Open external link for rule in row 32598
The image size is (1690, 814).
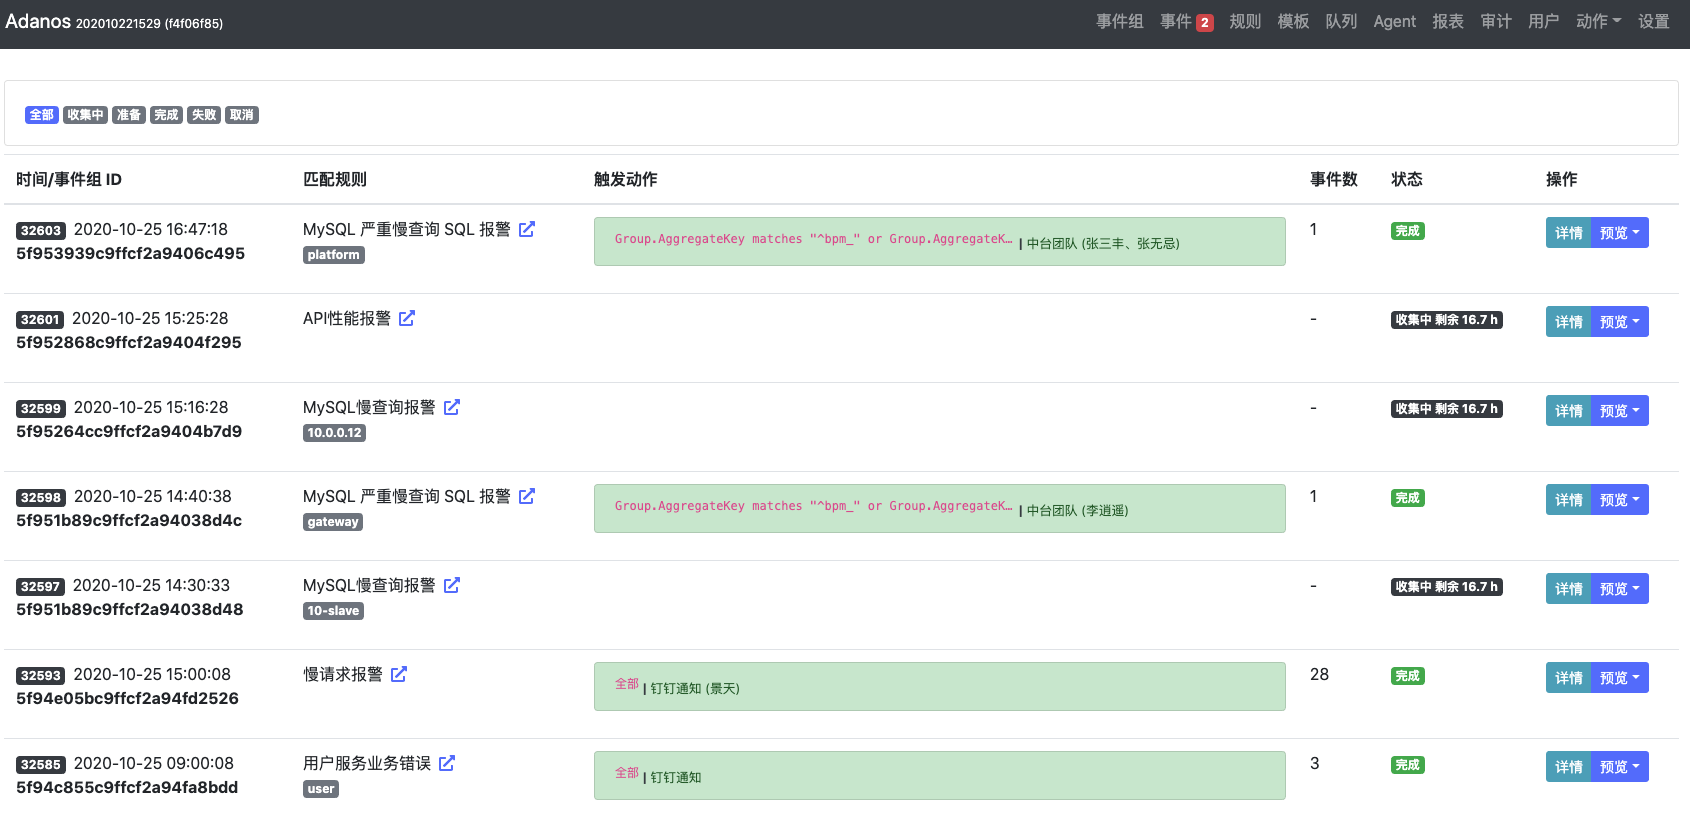(x=527, y=496)
